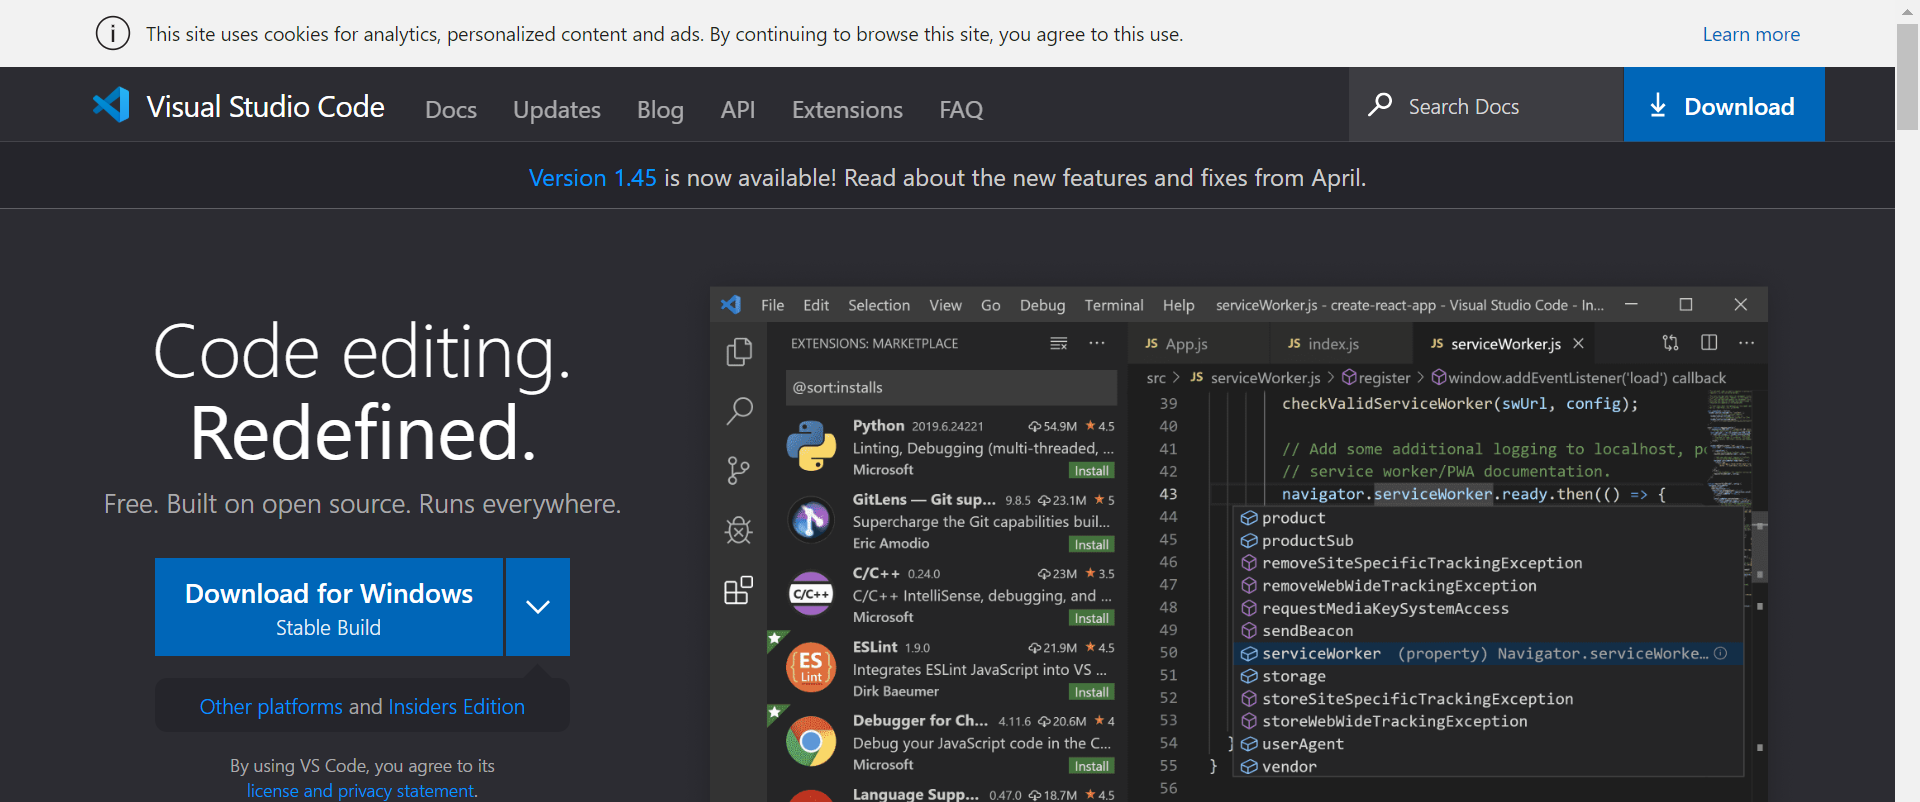Image resolution: width=1920 pixels, height=802 pixels.
Task: Click the Download button in header
Action: pos(1724,105)
